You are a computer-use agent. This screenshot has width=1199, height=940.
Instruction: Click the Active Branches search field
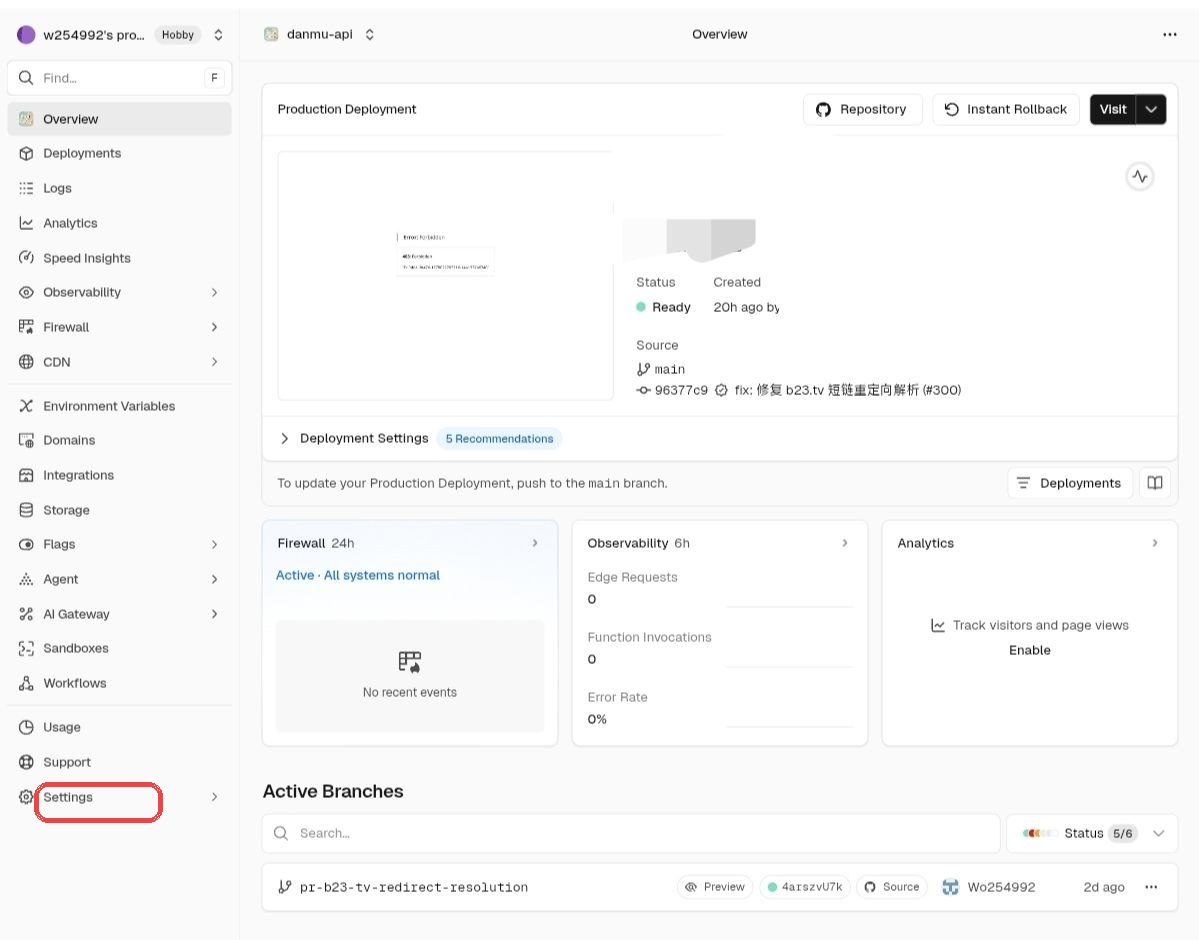pos(631,833)
